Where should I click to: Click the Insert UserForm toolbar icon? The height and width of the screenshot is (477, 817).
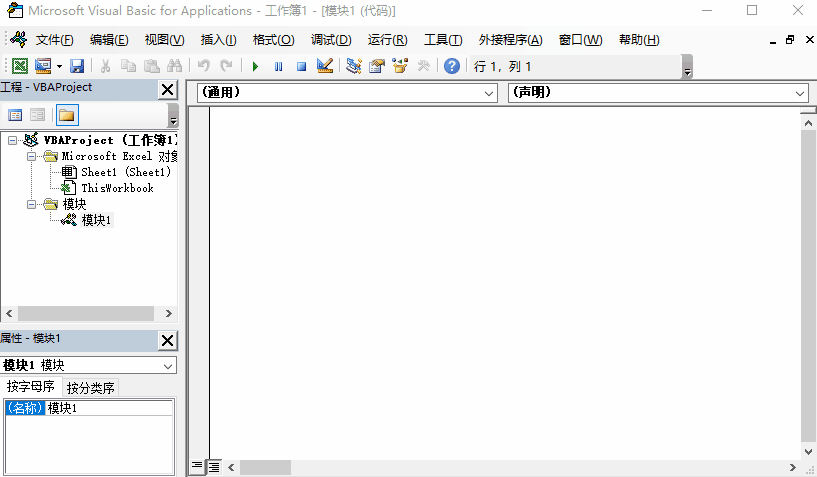[43, 66]
